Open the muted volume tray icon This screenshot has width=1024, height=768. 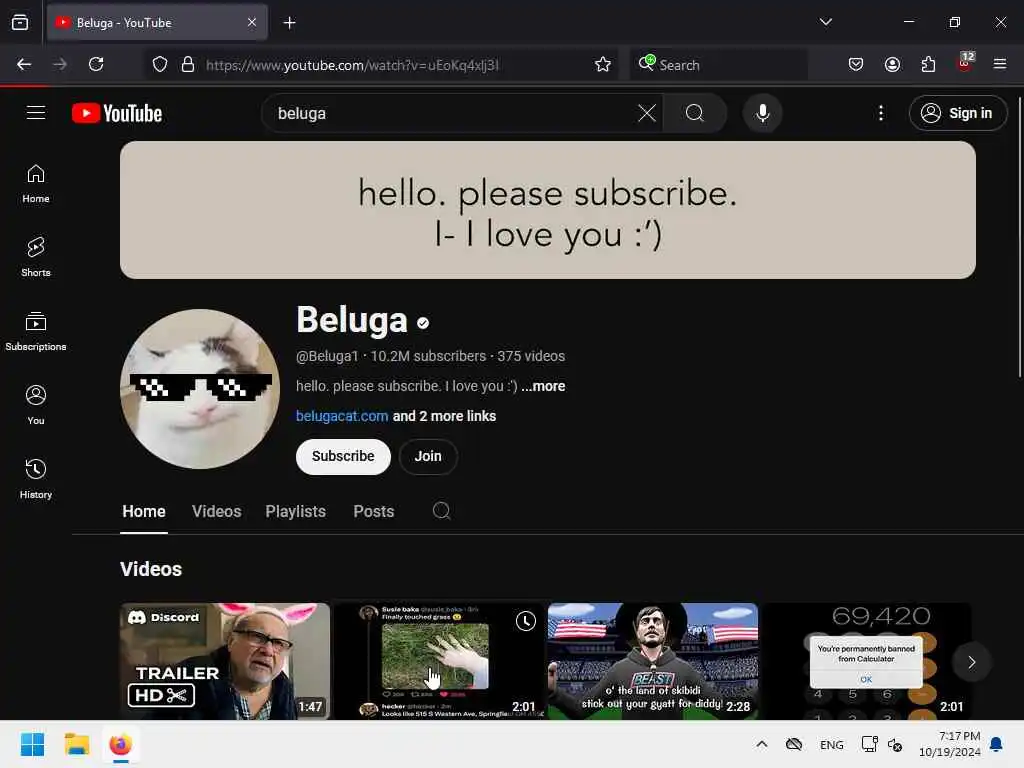click(x=895, y=744)
